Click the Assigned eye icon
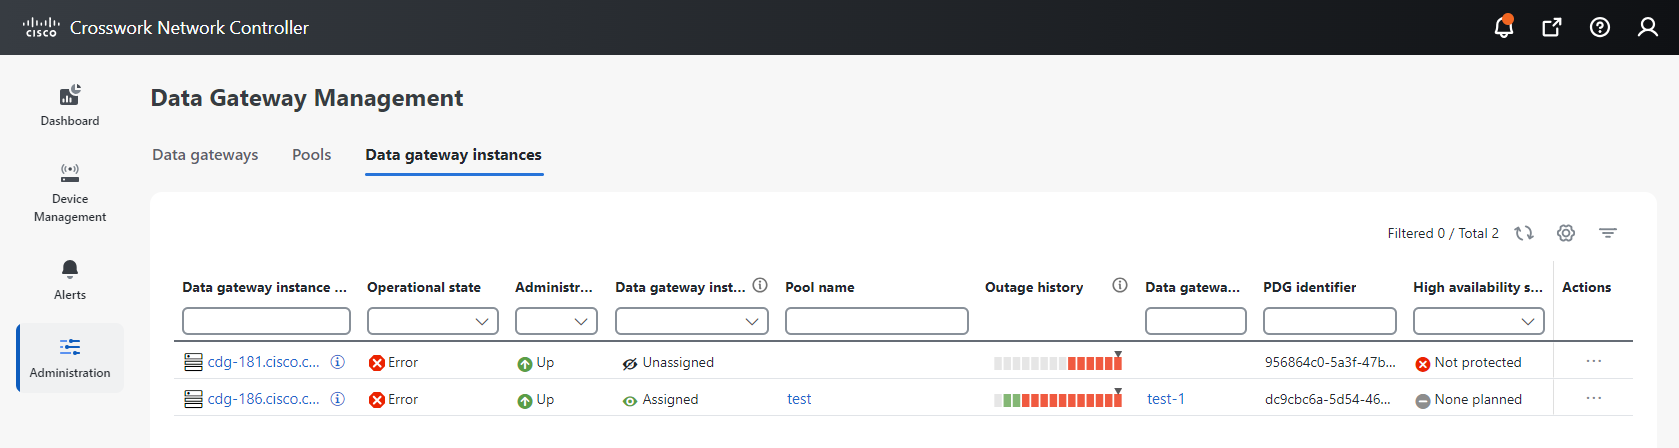Image resolution: width=1679 pixels, height=448 pixels. [630, 401]
